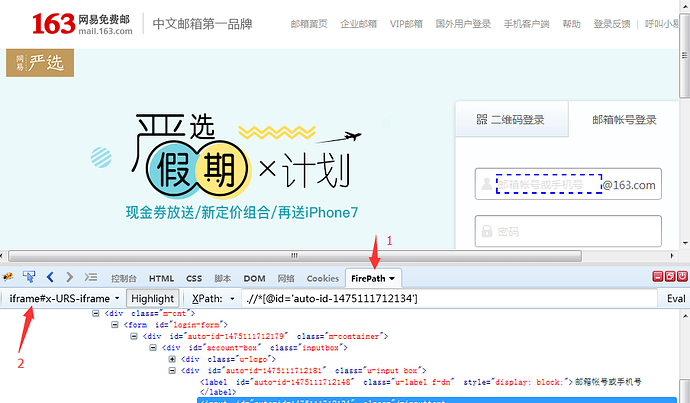
Task: Toggle Firebug command line icon
Action: click(91, 277)
